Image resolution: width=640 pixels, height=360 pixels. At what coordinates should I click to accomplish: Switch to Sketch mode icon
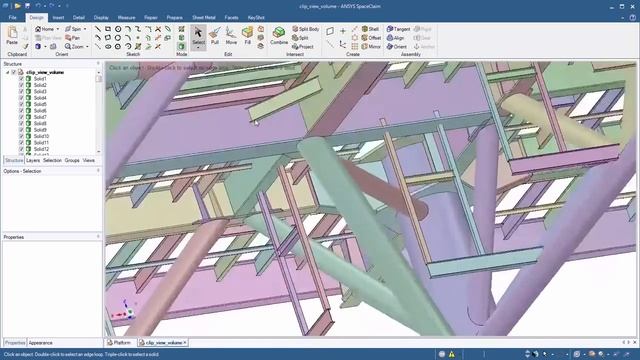(182, 29)
